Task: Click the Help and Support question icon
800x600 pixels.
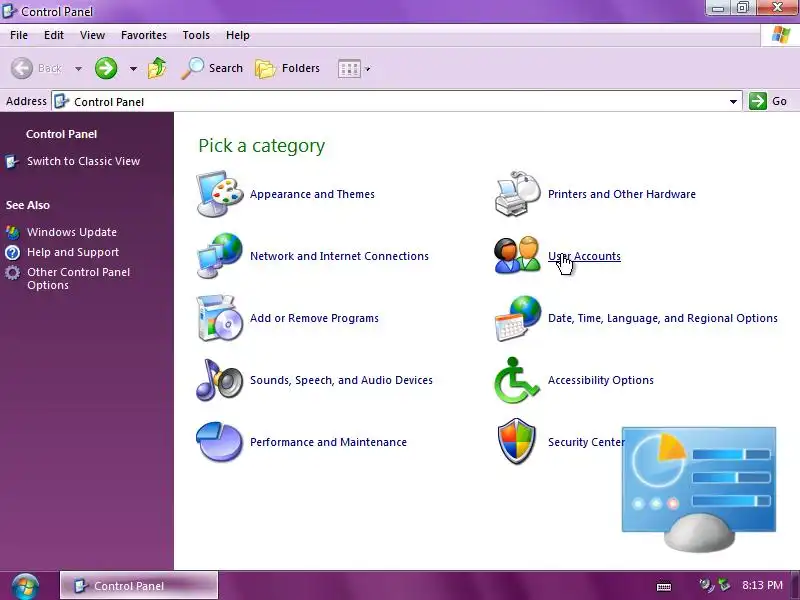Action: 12,252
